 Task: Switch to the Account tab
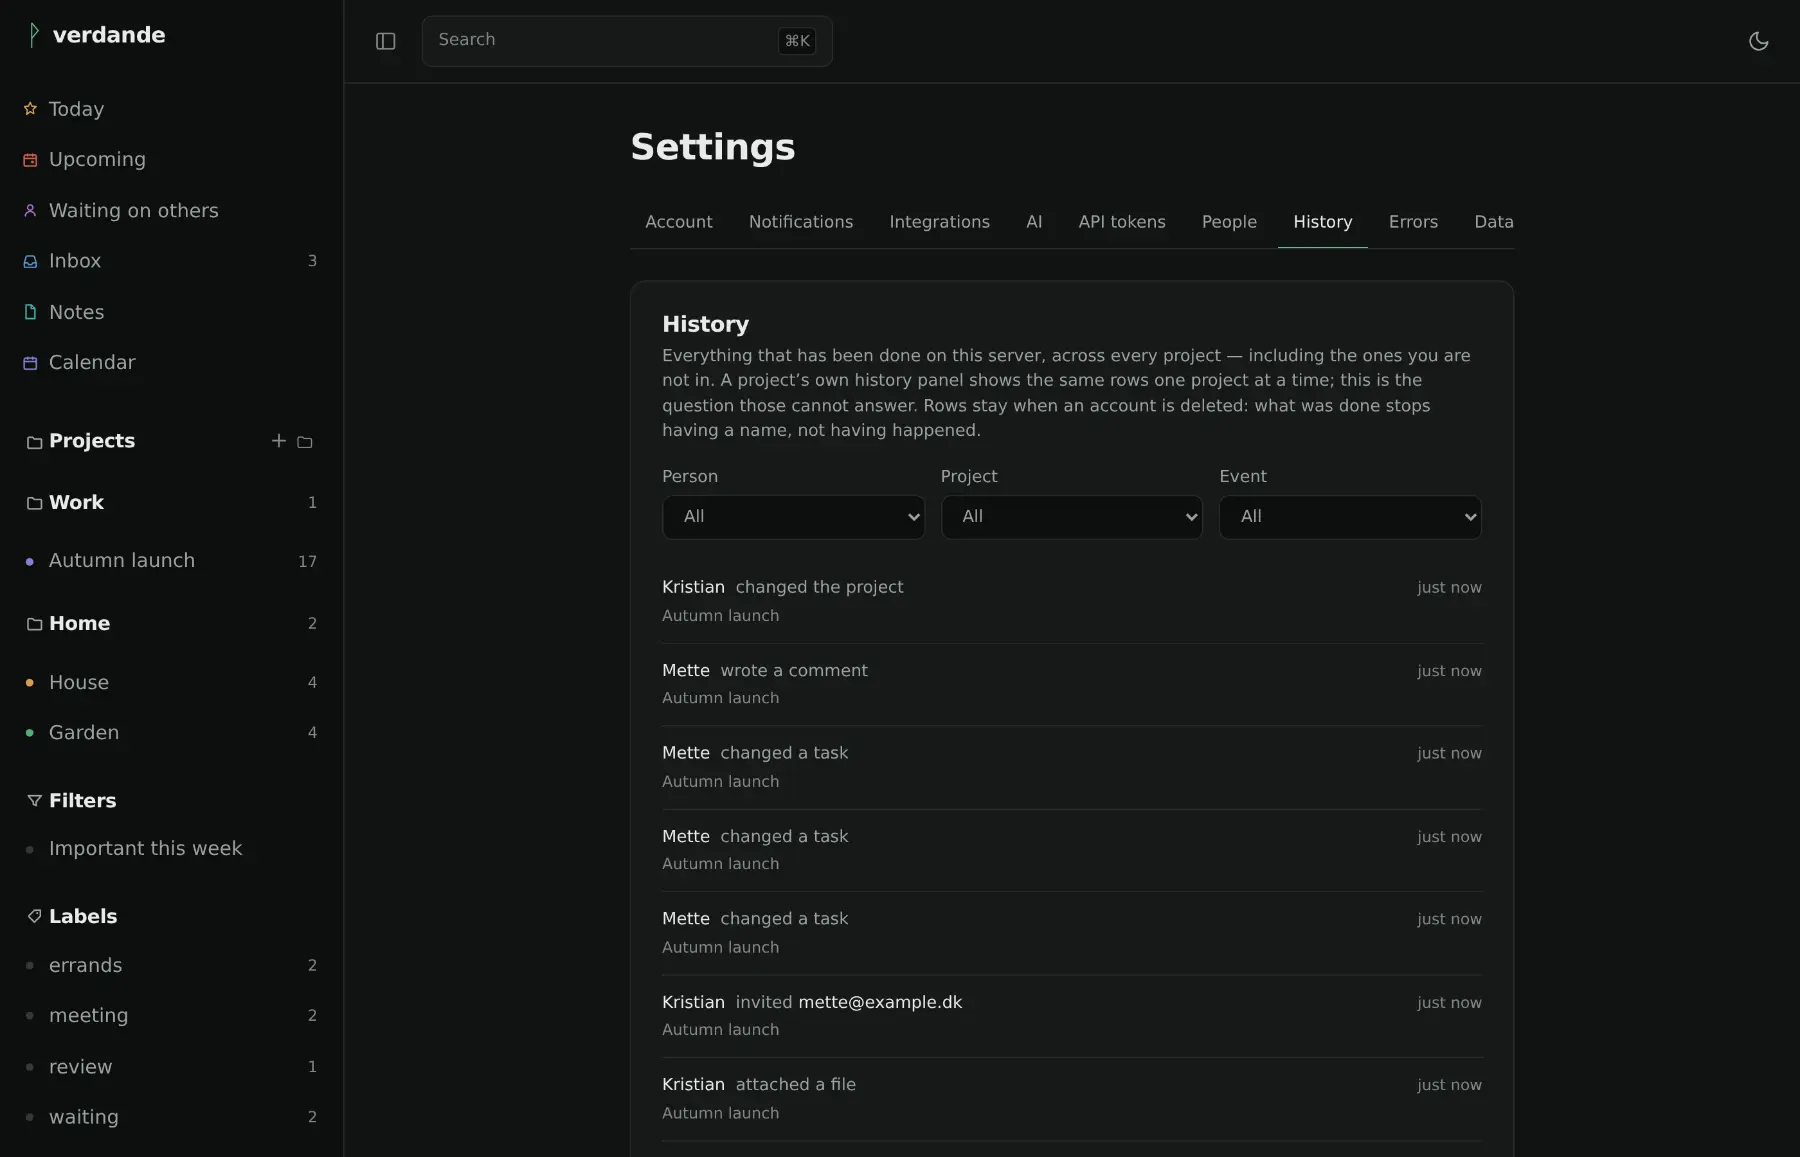pos(679,222)
